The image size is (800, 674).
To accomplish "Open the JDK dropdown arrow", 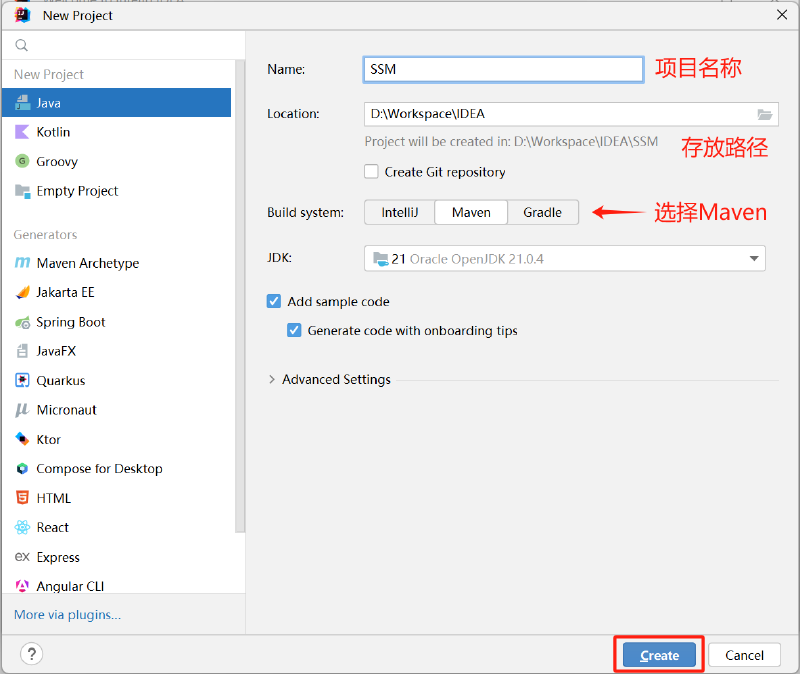I will point(754,258).
